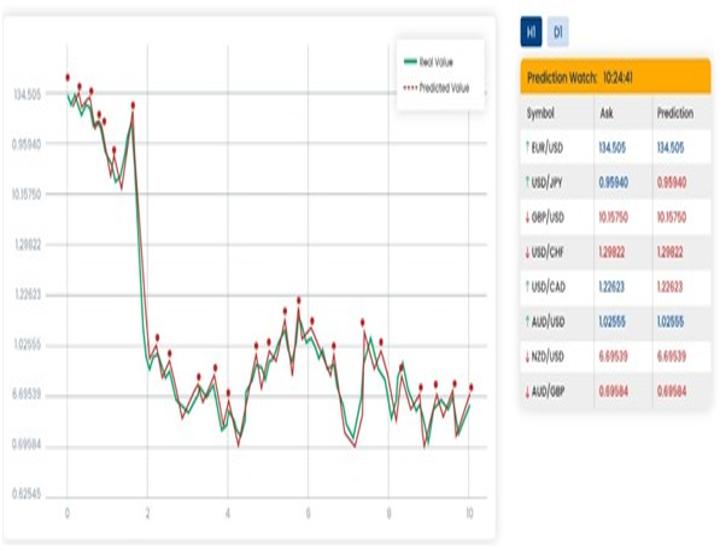Click the up arrow beside USD/JPY
This screenshot has width=720, height=550.
527,183
